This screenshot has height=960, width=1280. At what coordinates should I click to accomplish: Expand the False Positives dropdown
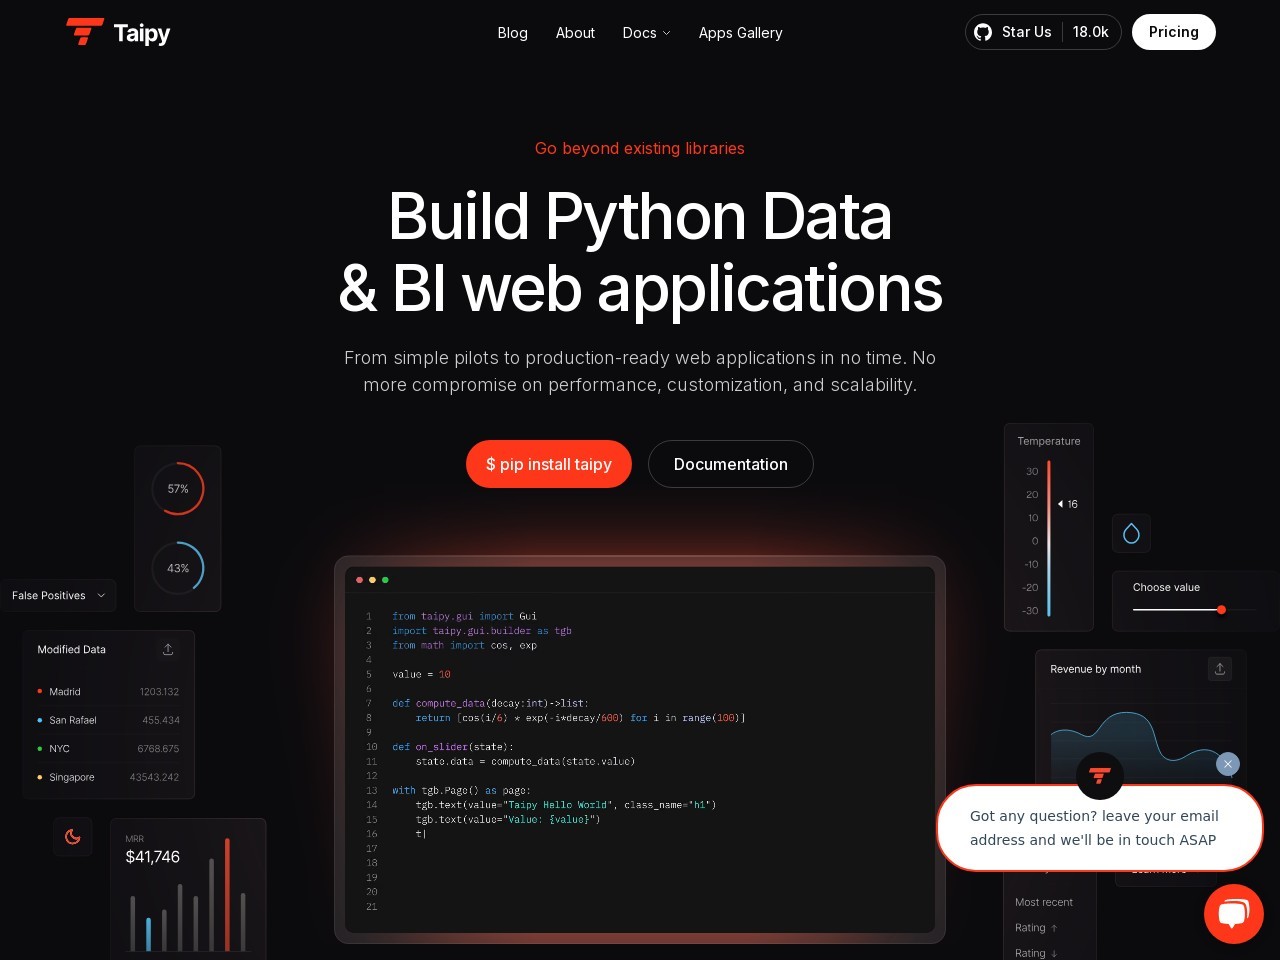[x=58, y=595]
